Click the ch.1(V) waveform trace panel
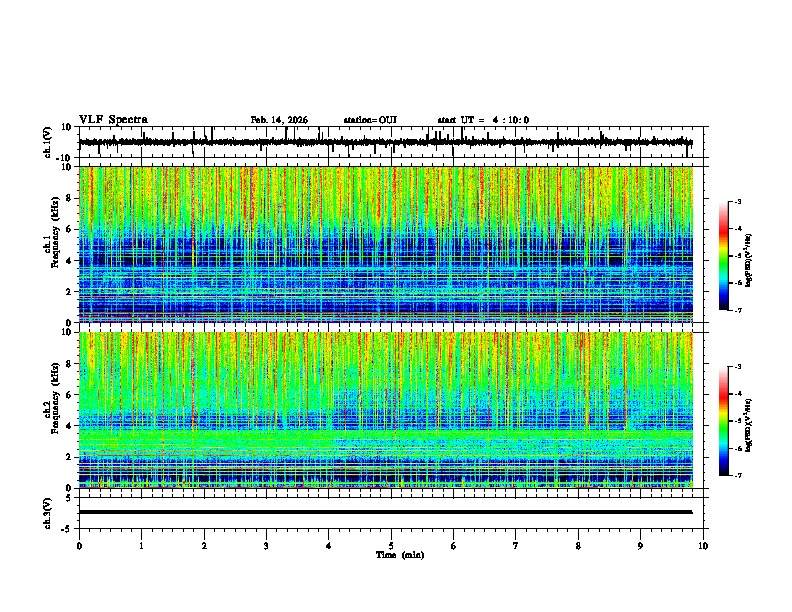792x612 pixels. (391, 142)
